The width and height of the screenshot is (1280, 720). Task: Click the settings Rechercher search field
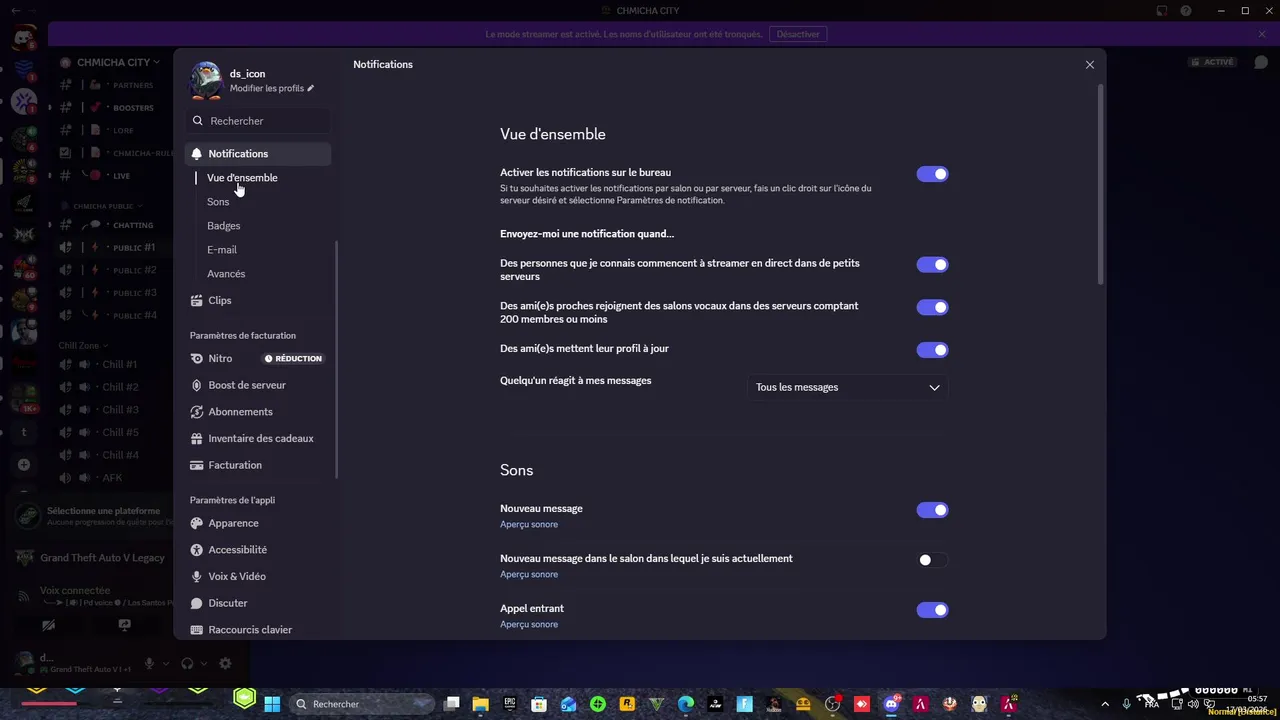click(x=258, y=121)
